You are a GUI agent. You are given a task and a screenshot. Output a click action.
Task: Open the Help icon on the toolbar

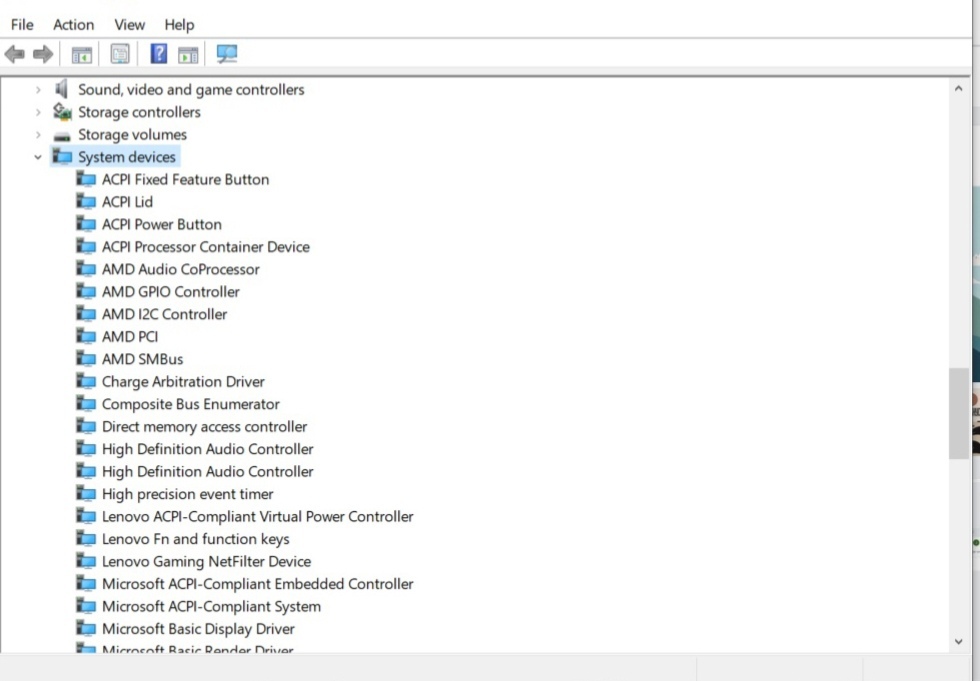158,53
